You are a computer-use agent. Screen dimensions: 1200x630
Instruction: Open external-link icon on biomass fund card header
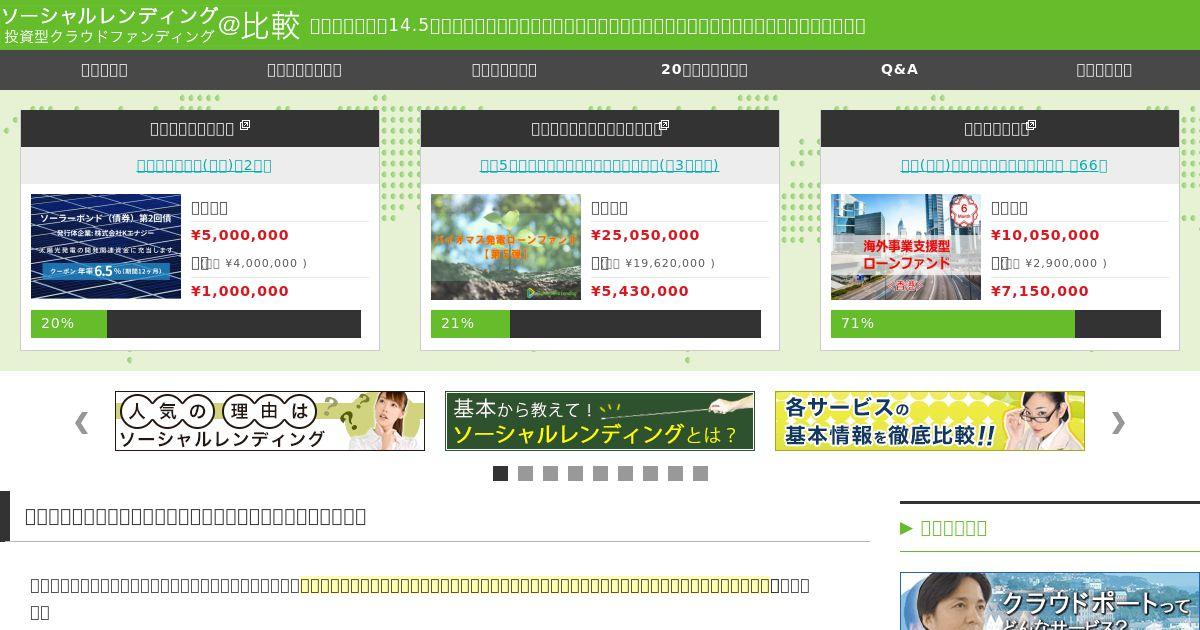click(x=664, y=126)
